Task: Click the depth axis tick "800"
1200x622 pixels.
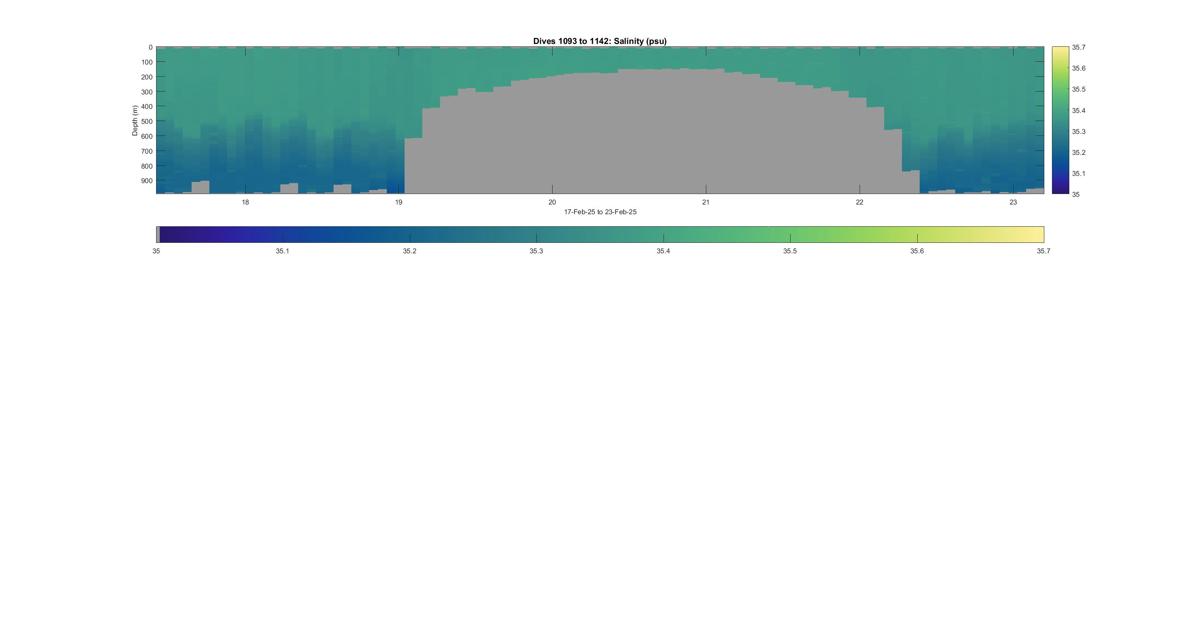Action: pyautogui.click(x=146, y=166)
